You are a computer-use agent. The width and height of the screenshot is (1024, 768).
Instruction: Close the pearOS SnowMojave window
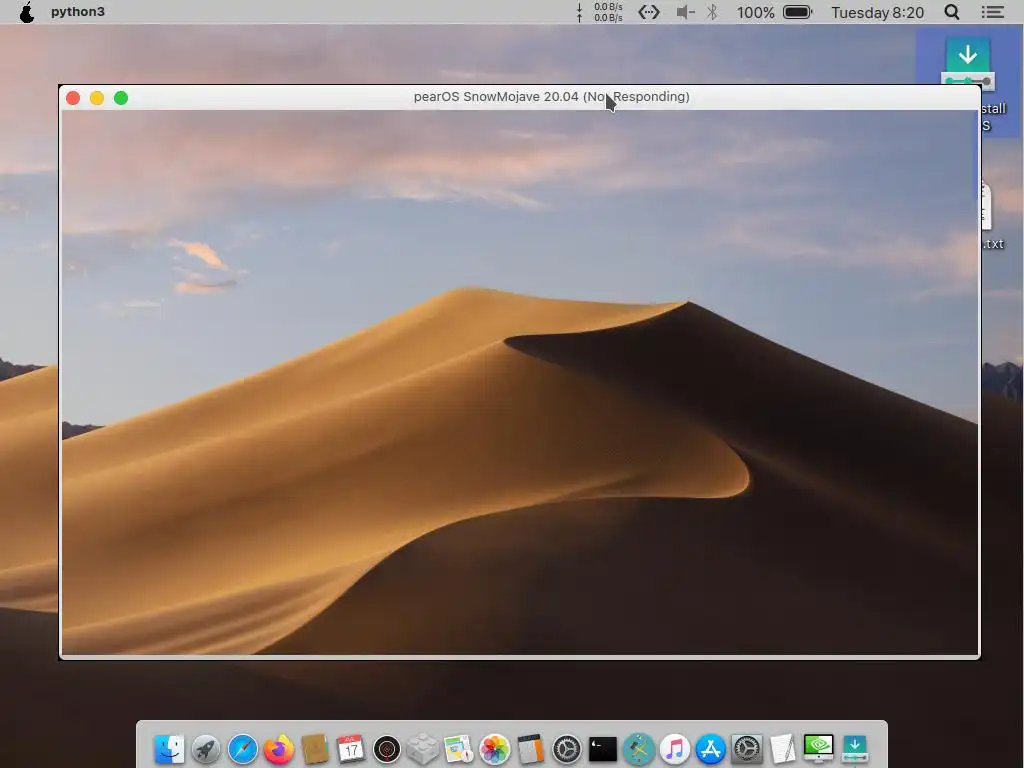point(73,98)
